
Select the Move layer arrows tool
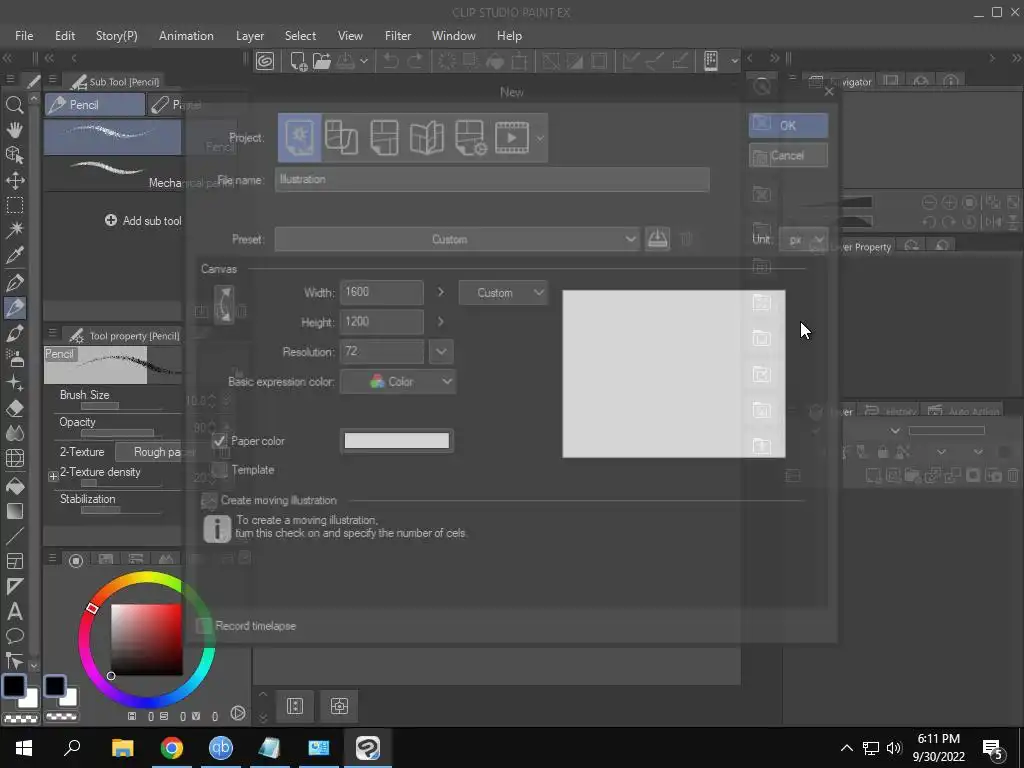click(14, 180)
